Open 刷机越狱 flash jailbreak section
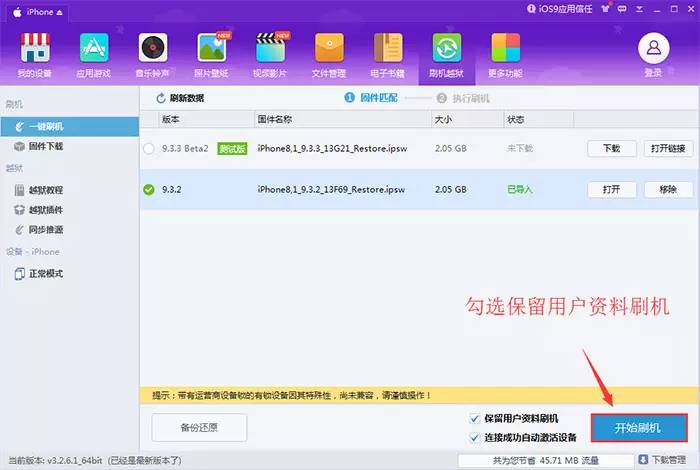Screen dimensions: 700x470 click(x=446, y=55)
